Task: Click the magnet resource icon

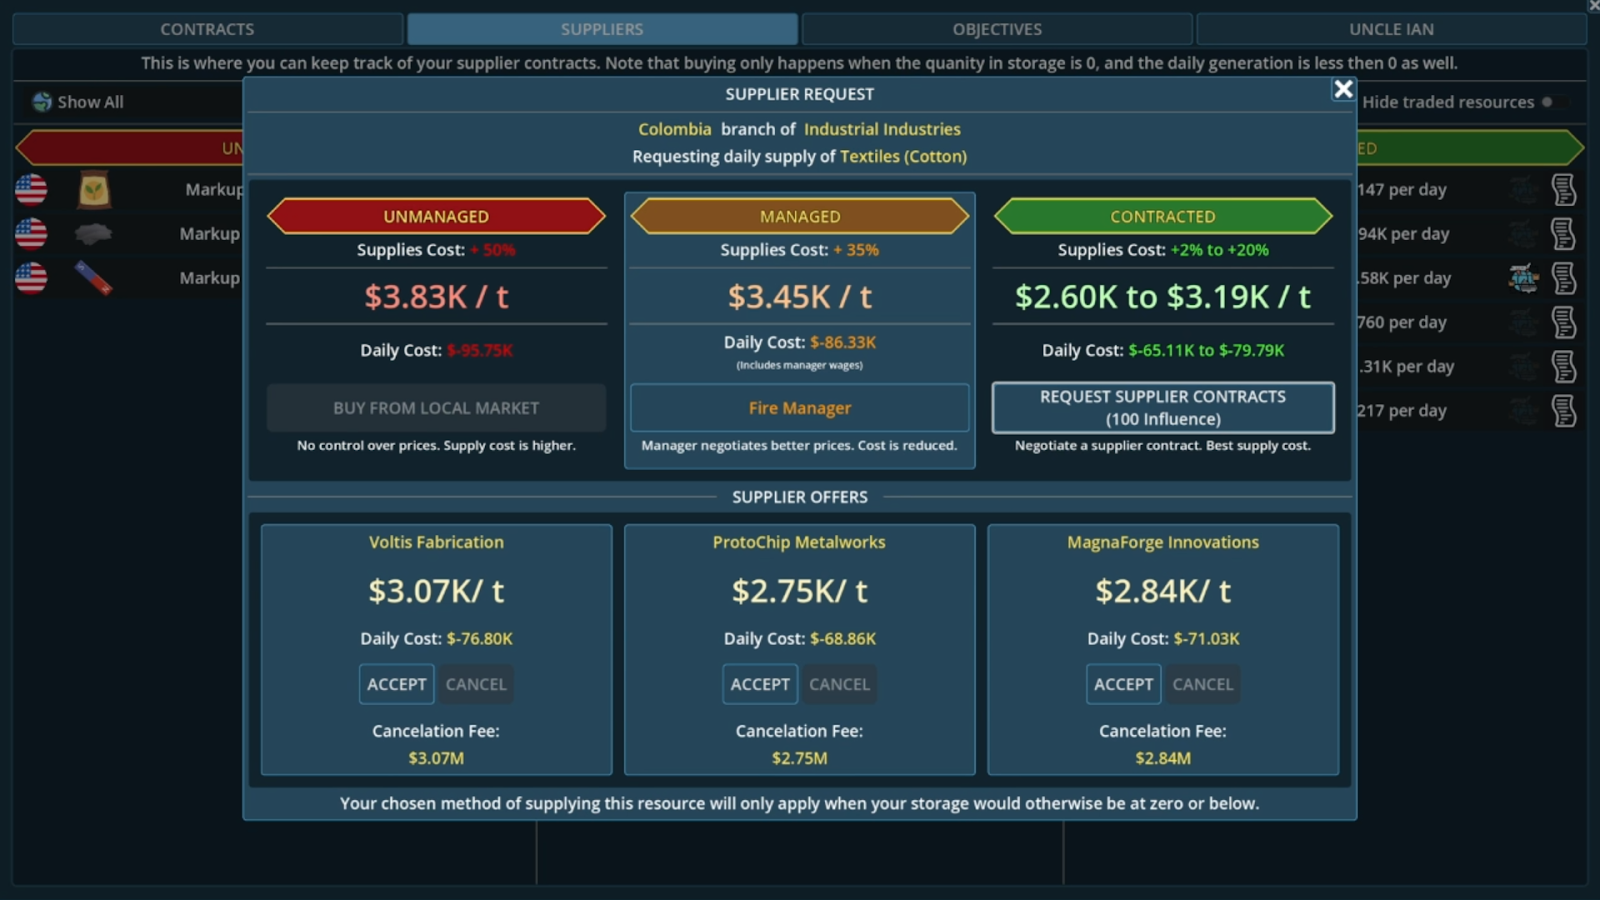Action: click(93, 278)
